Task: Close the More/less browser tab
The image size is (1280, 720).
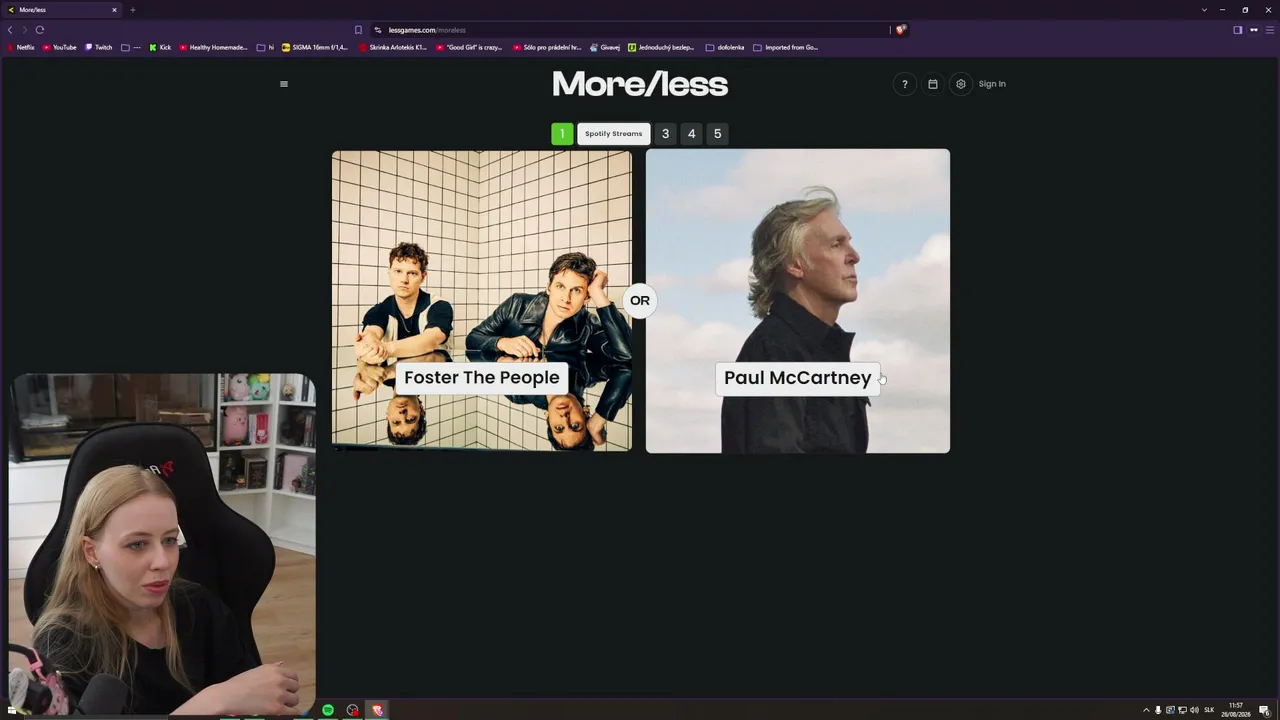Action: pos(114,10)
